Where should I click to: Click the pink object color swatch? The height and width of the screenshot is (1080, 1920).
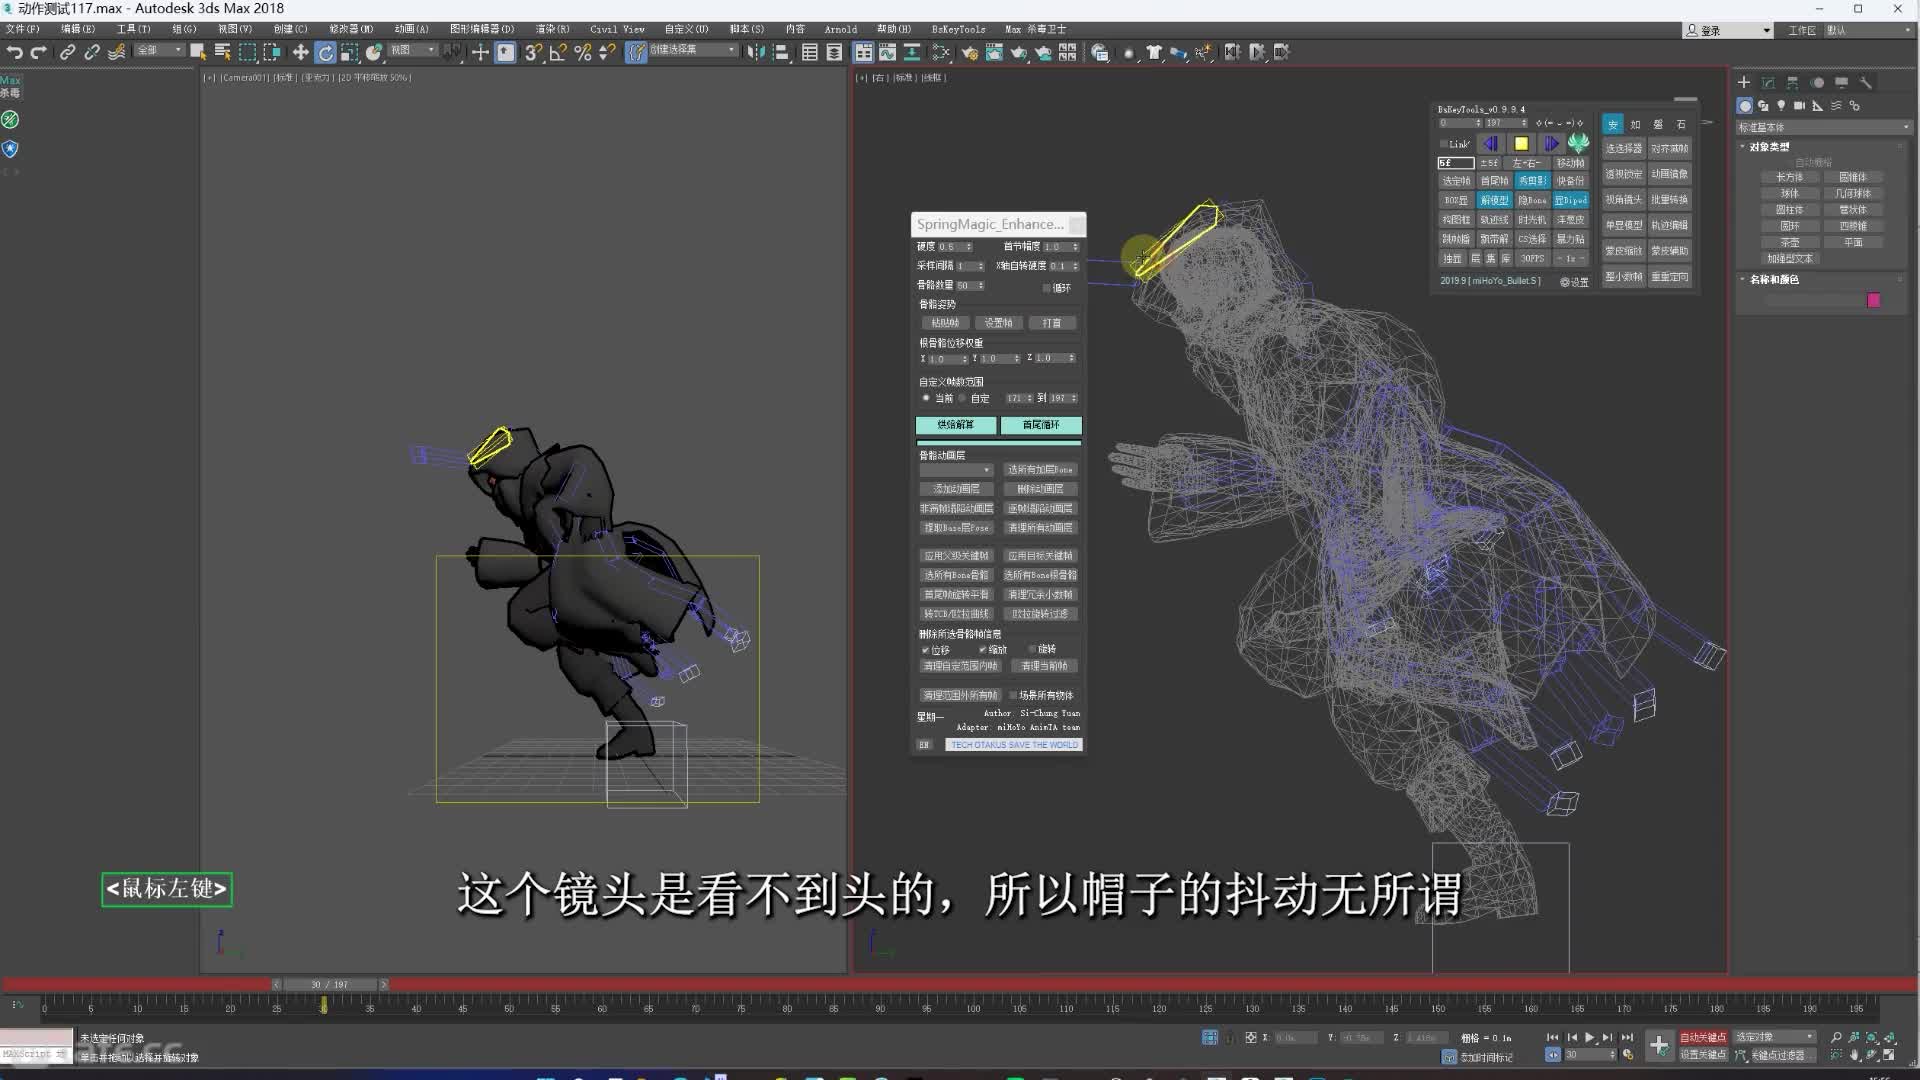[x=1873, y=300]
